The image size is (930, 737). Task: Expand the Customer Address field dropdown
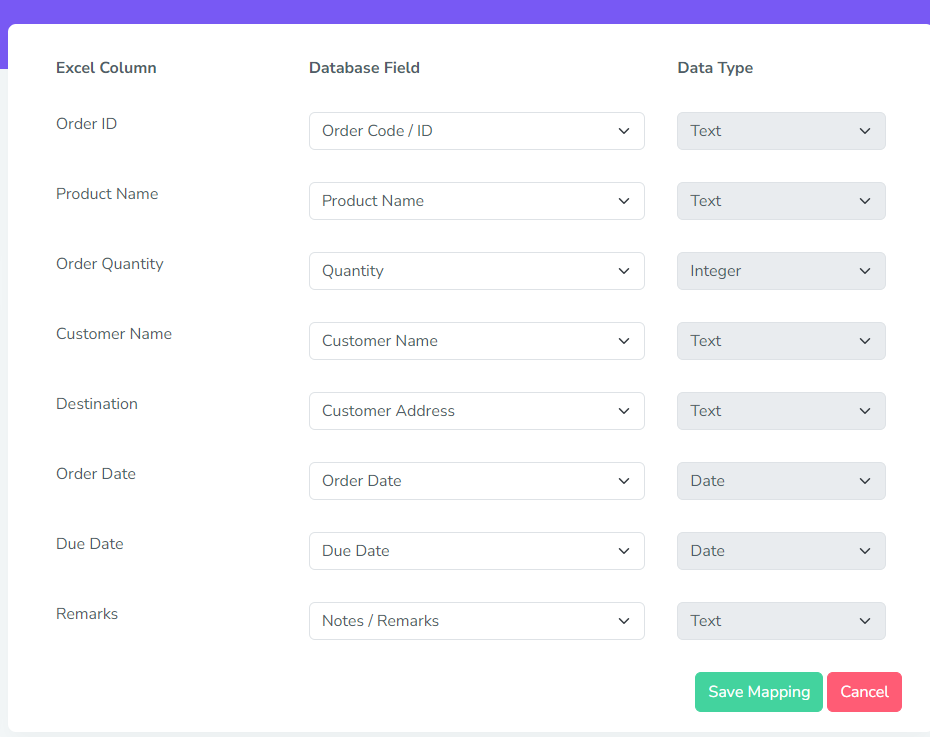click(x=476, y=411)
